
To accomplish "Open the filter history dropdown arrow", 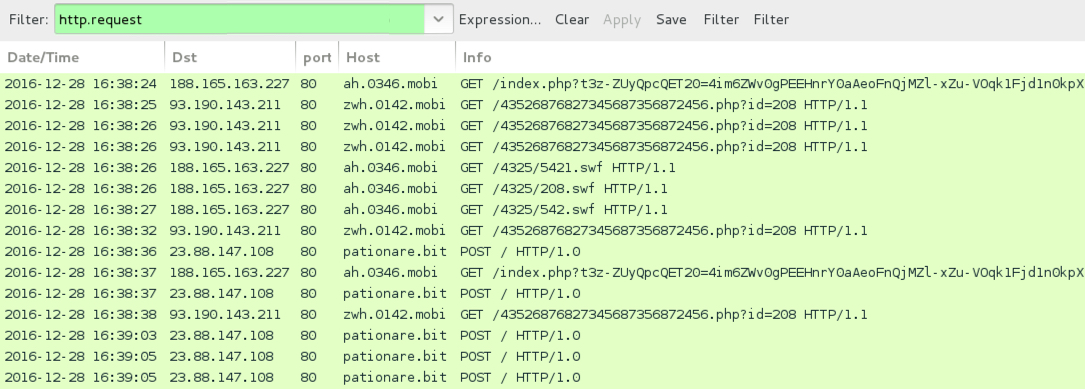I will (x=439, y=19).
